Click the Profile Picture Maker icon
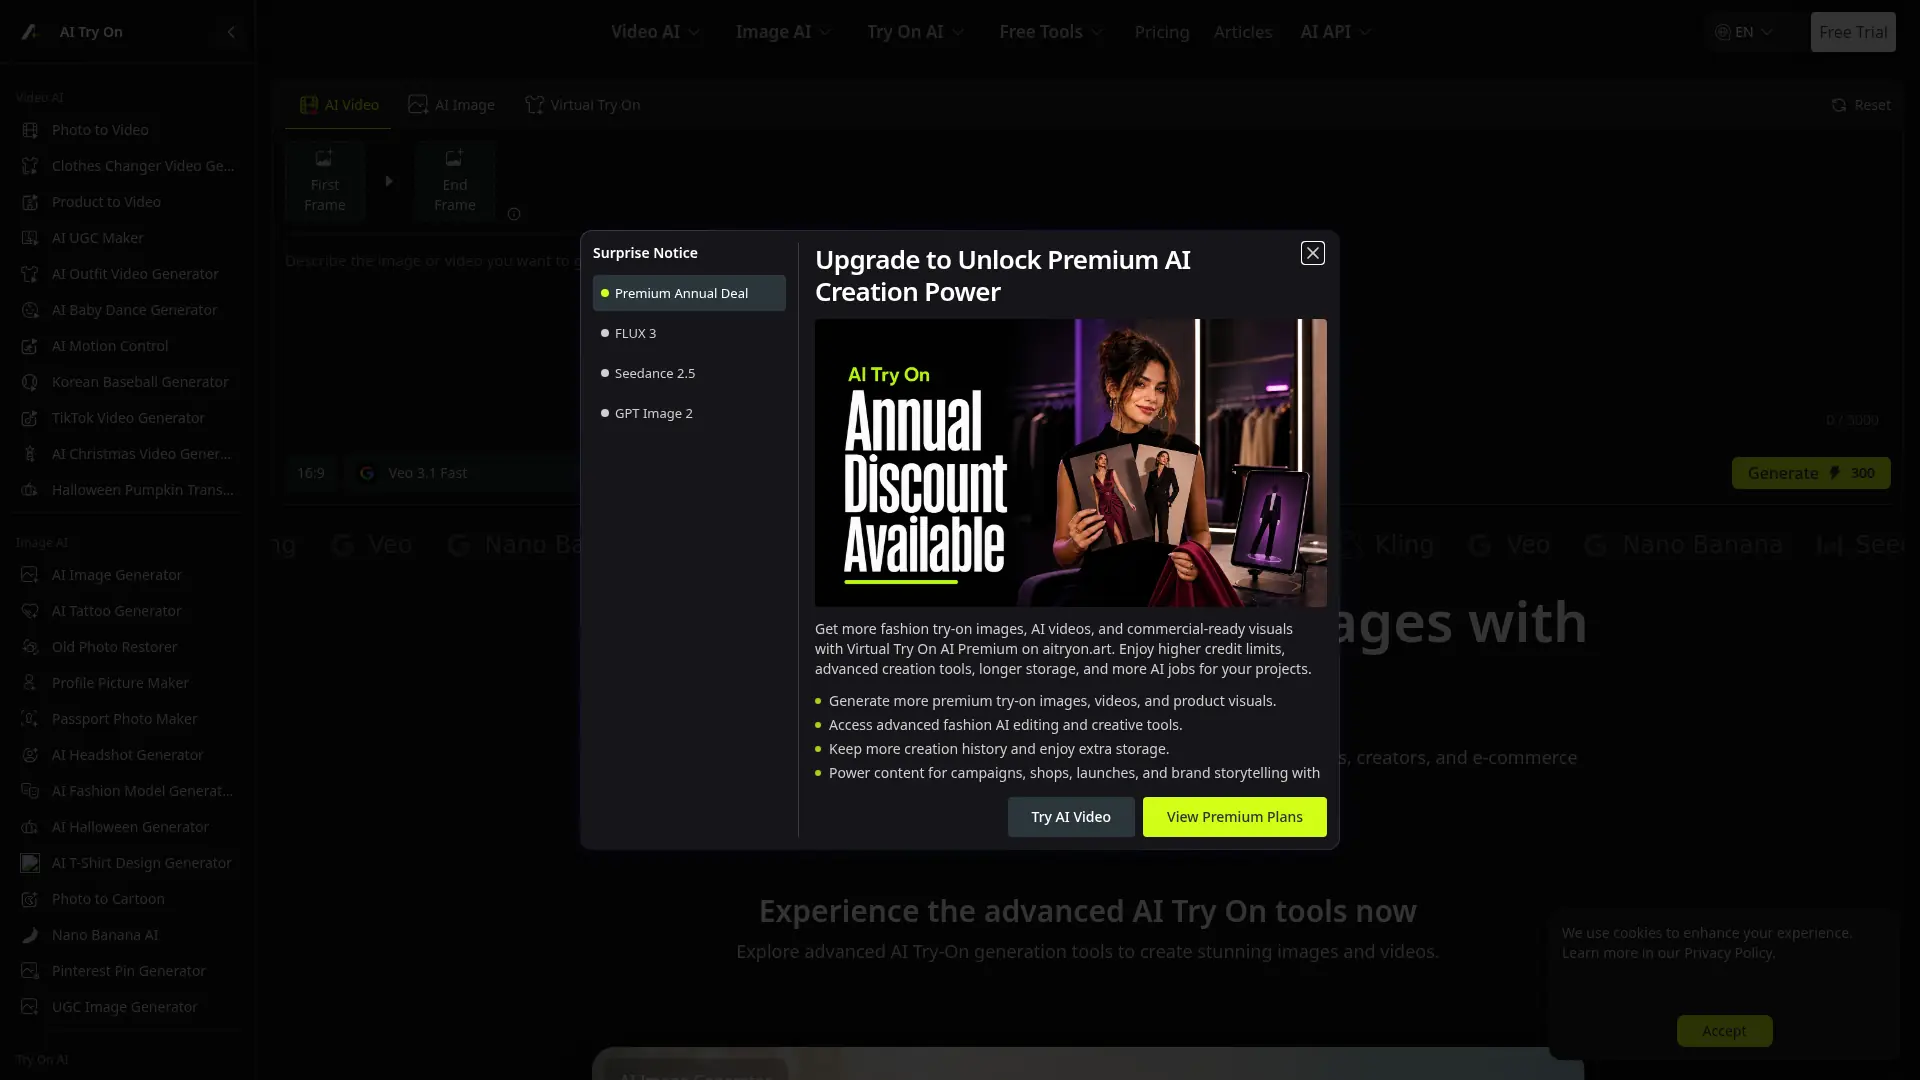The width and height of the screenshot is (1920, 1080). tap(30, 683)
